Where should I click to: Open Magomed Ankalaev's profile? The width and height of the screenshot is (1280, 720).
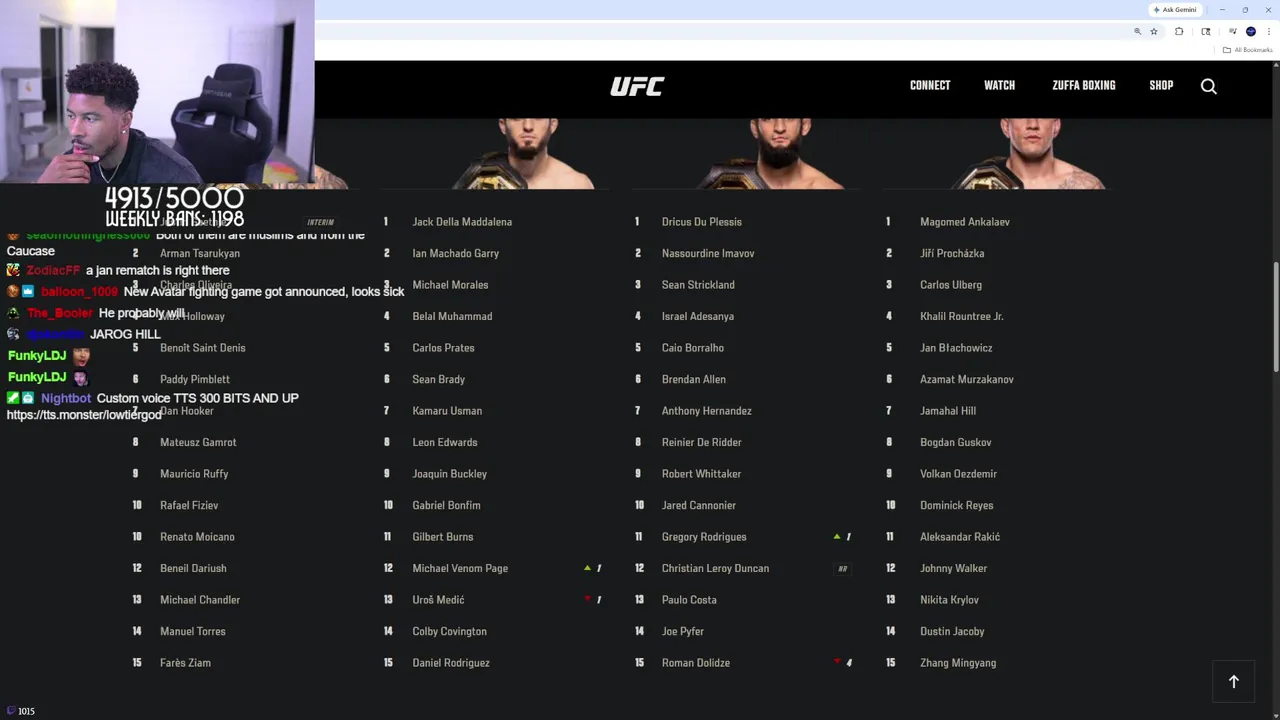tap(964, 222)
